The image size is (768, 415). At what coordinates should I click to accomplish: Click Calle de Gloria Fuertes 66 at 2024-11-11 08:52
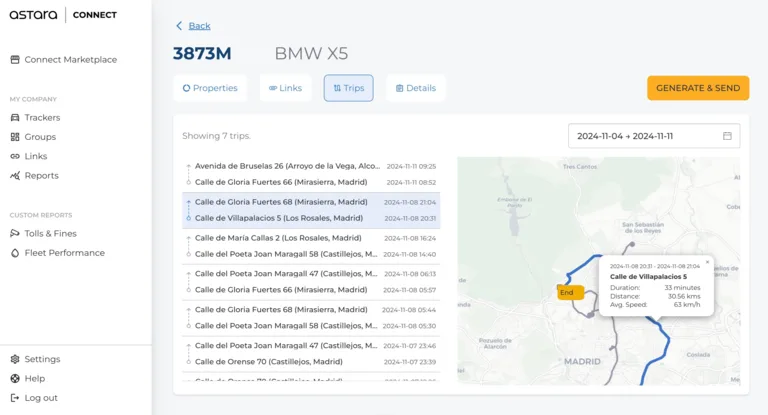(x=311, y=182)
